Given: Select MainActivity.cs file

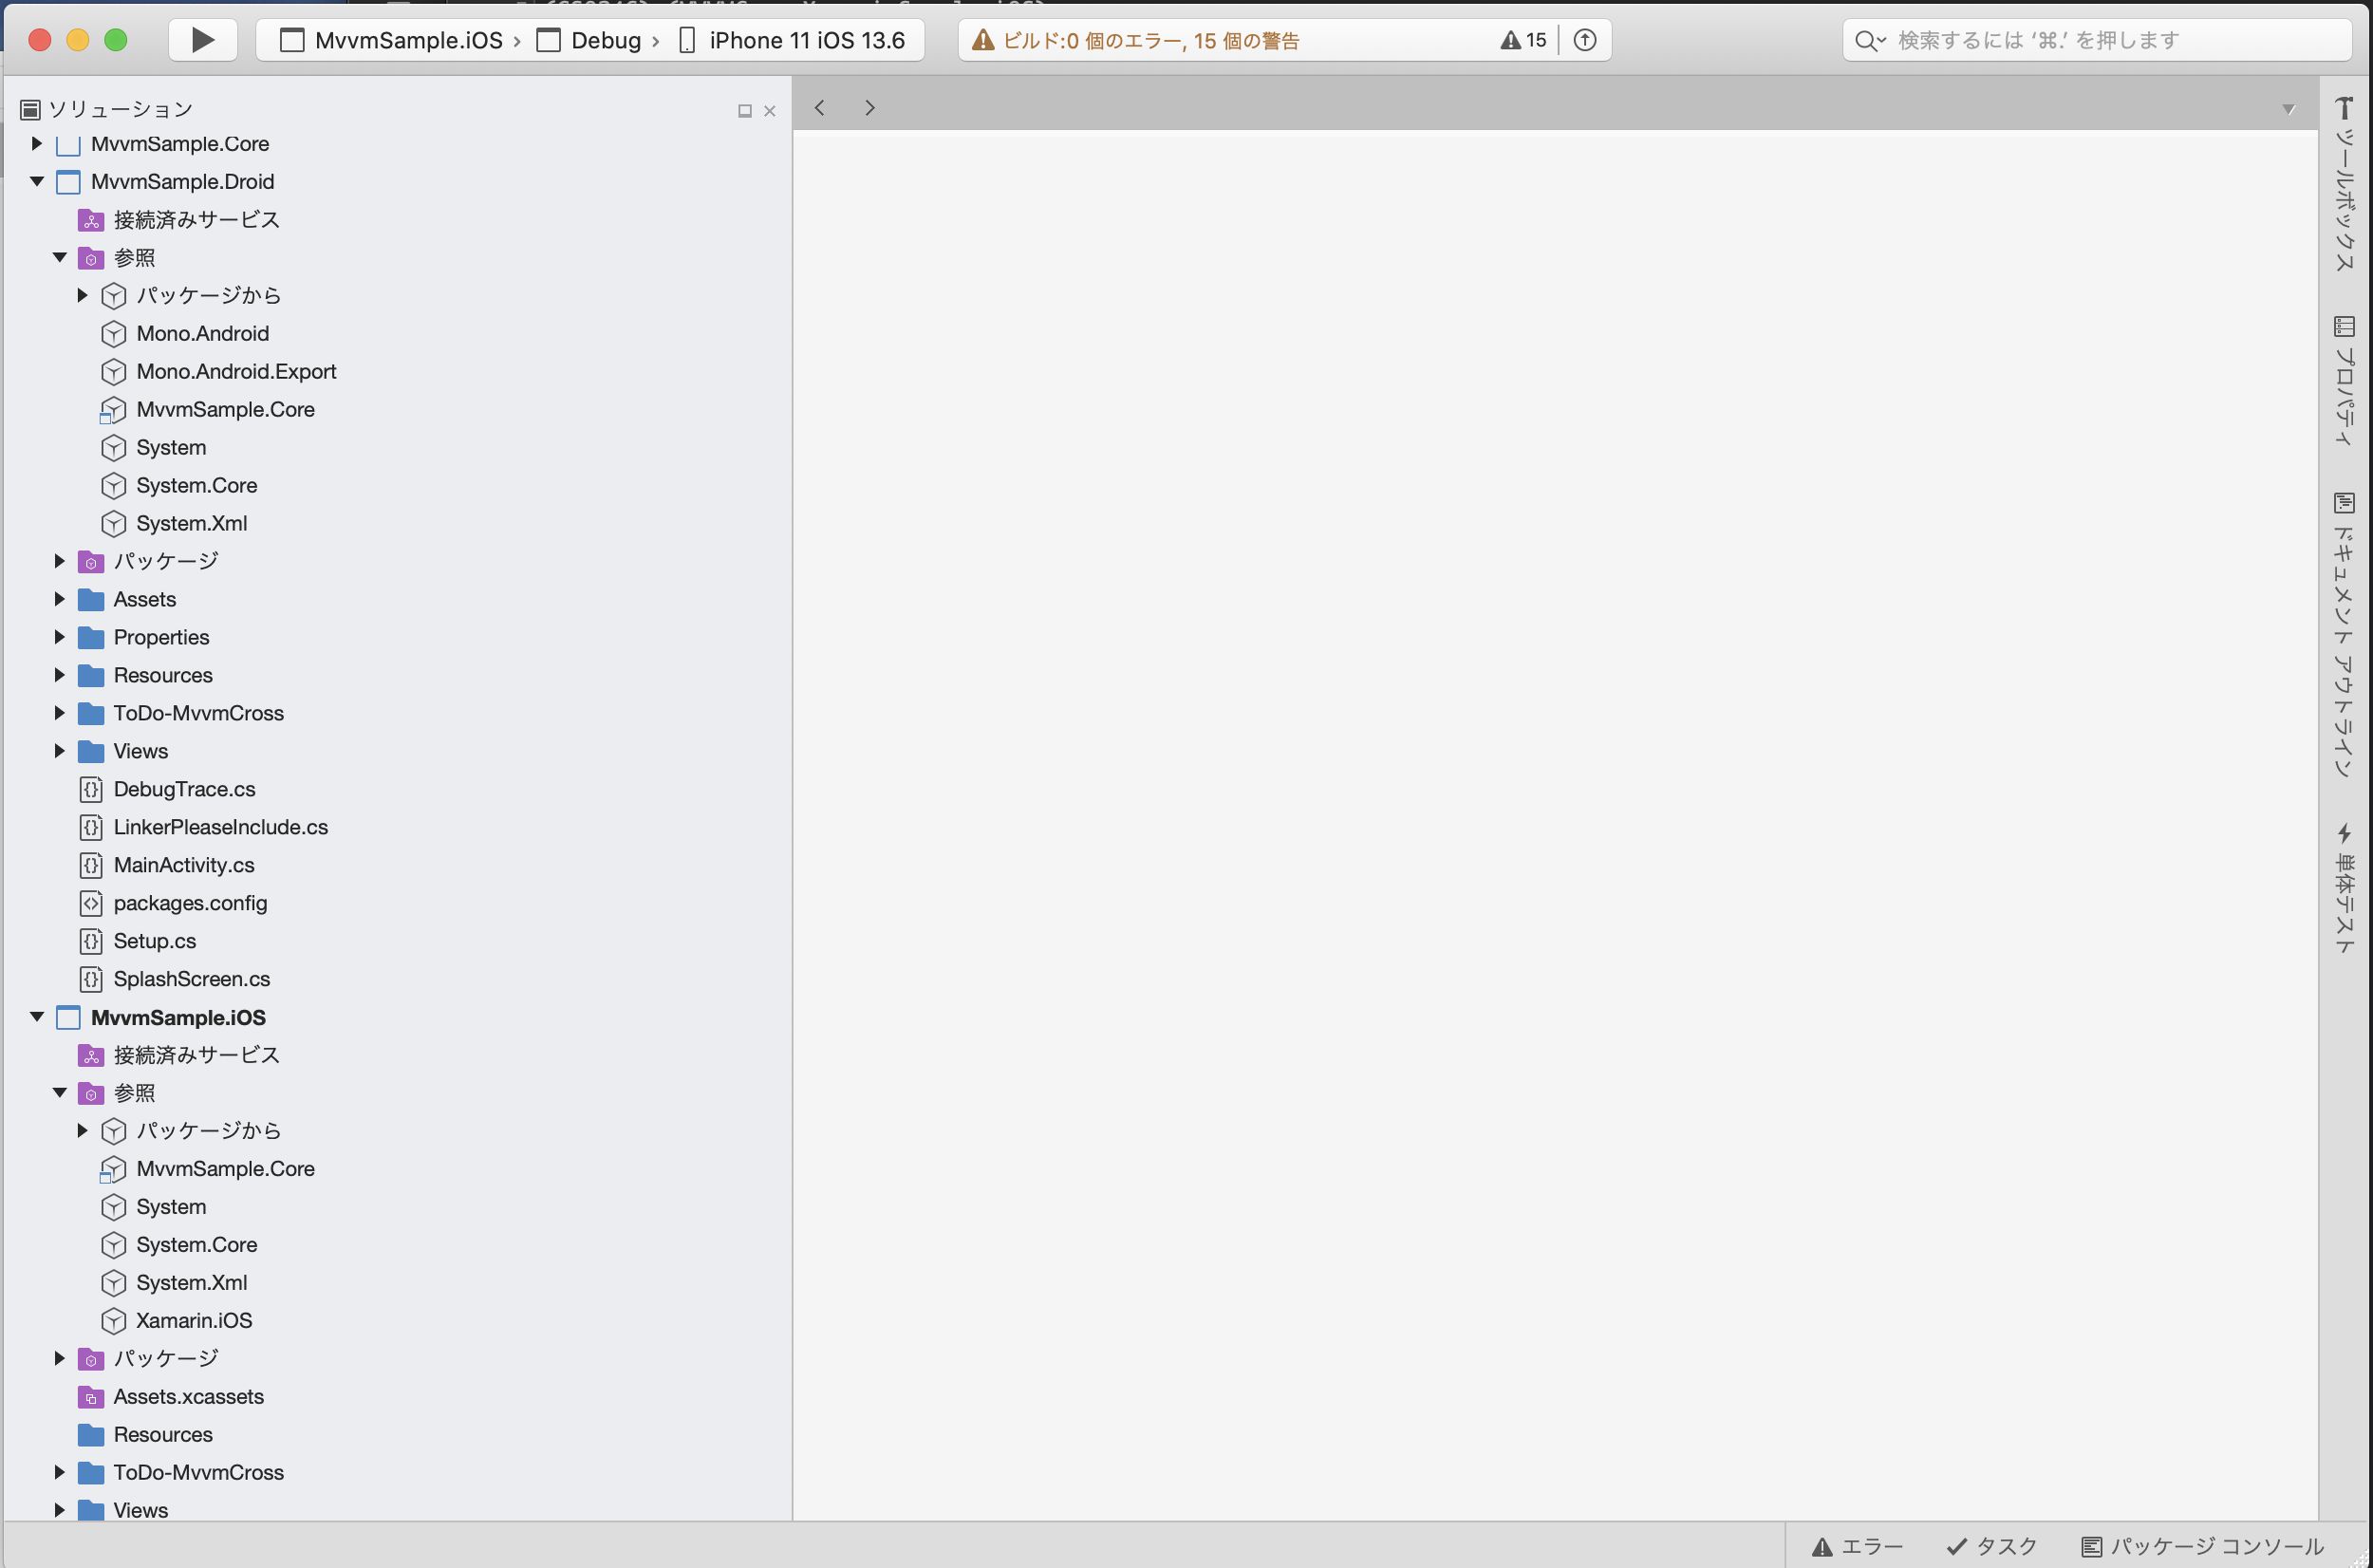Looking at the screenshot, I should [184, 865].
